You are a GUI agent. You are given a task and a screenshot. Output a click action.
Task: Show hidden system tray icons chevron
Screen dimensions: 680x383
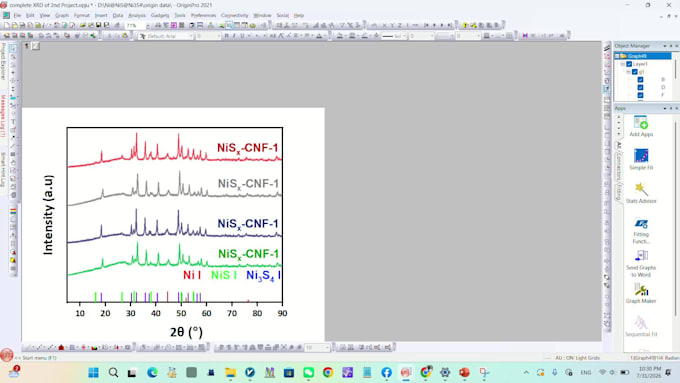[526, 373]
